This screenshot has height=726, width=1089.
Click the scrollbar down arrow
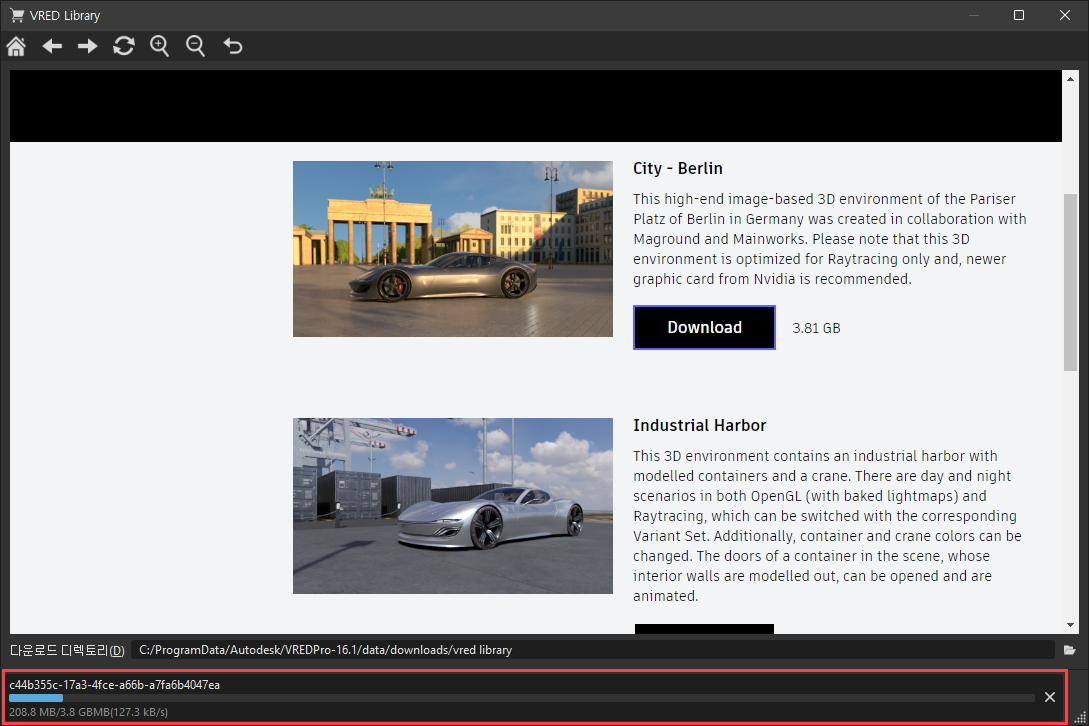click(1070, 625)
